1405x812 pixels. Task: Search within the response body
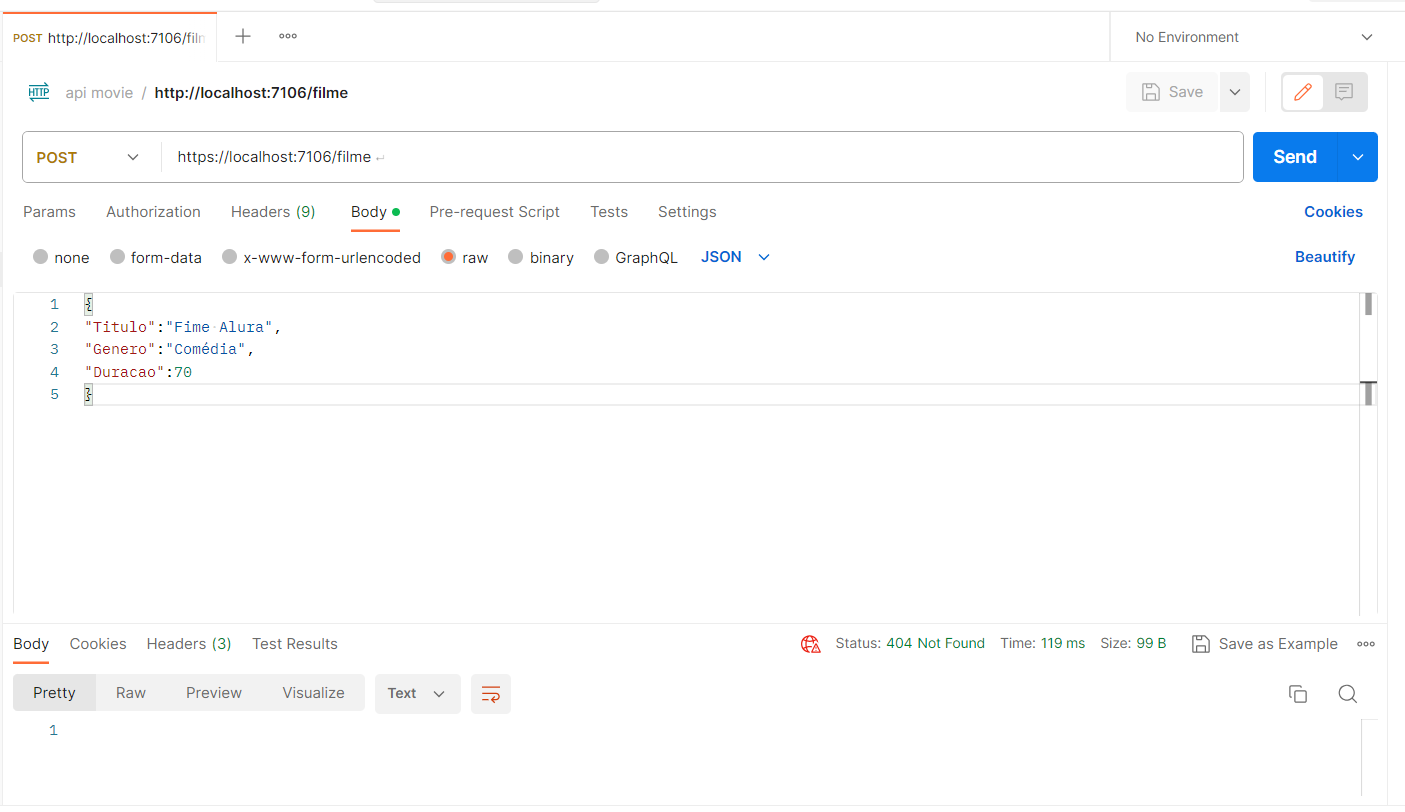[x=1347, y=694]
